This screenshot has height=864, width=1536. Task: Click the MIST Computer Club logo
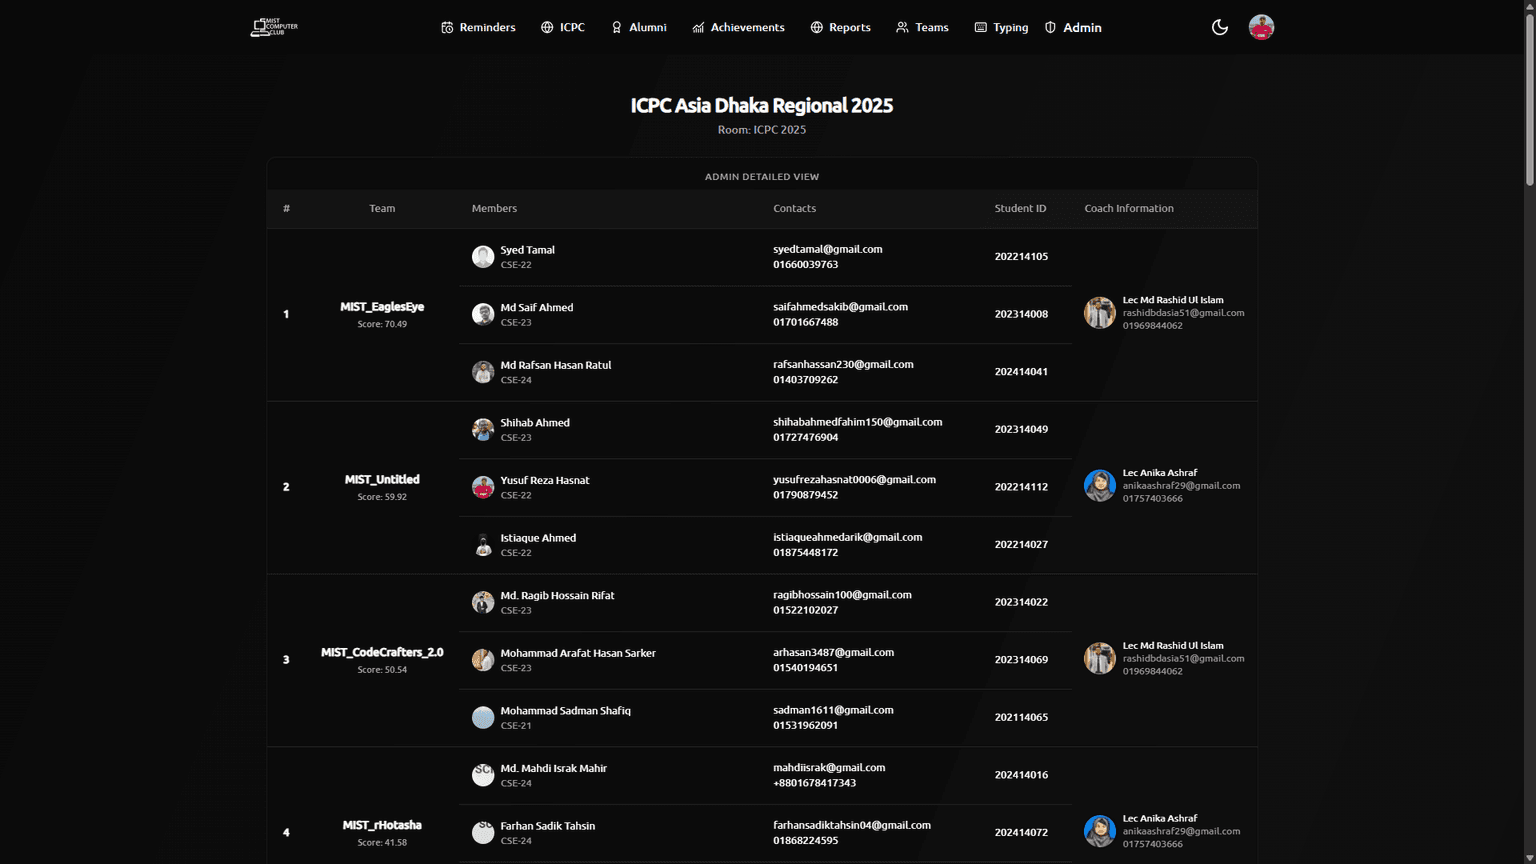click(x=274, y=27)
